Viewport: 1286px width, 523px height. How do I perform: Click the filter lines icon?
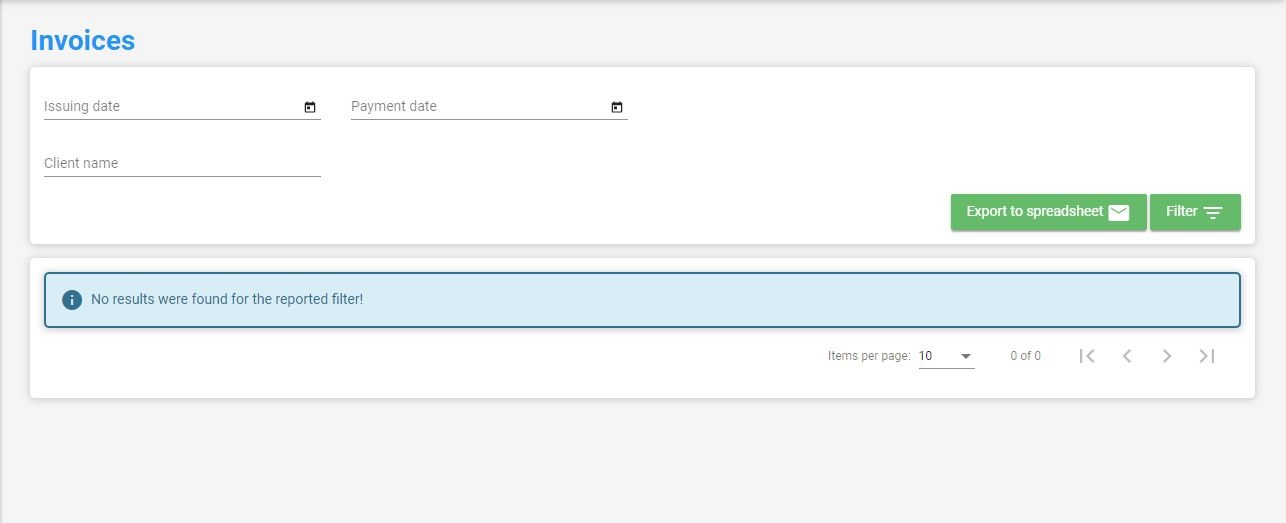pyautogui.click(x=1213, y=212)
